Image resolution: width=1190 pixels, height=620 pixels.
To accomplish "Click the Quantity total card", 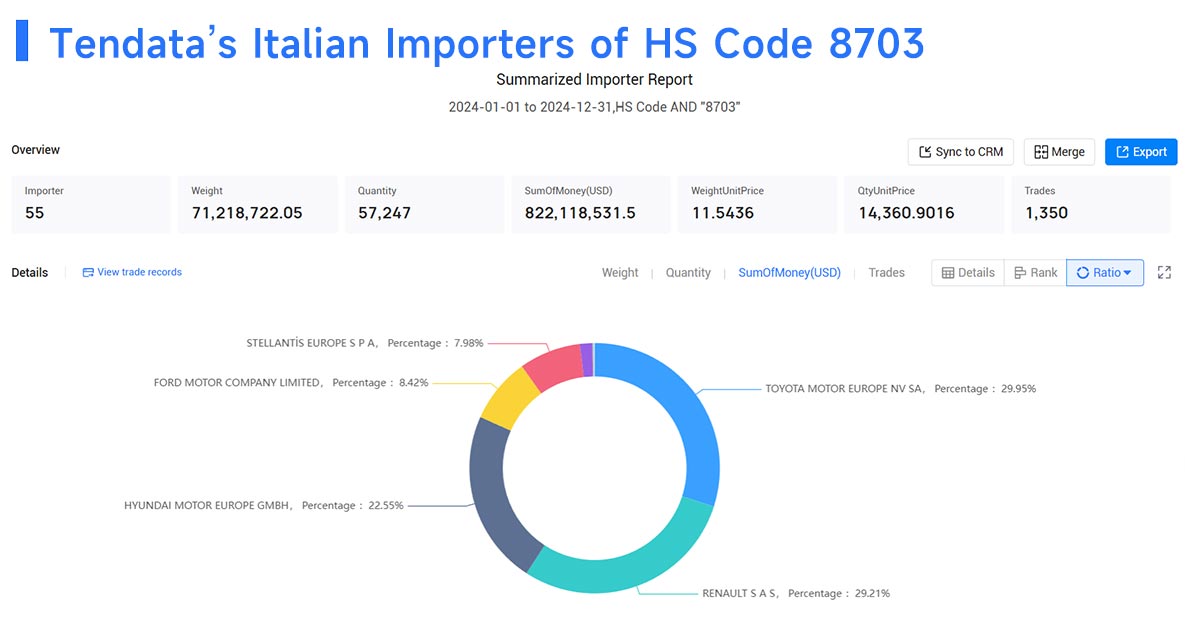I will 424,204.
